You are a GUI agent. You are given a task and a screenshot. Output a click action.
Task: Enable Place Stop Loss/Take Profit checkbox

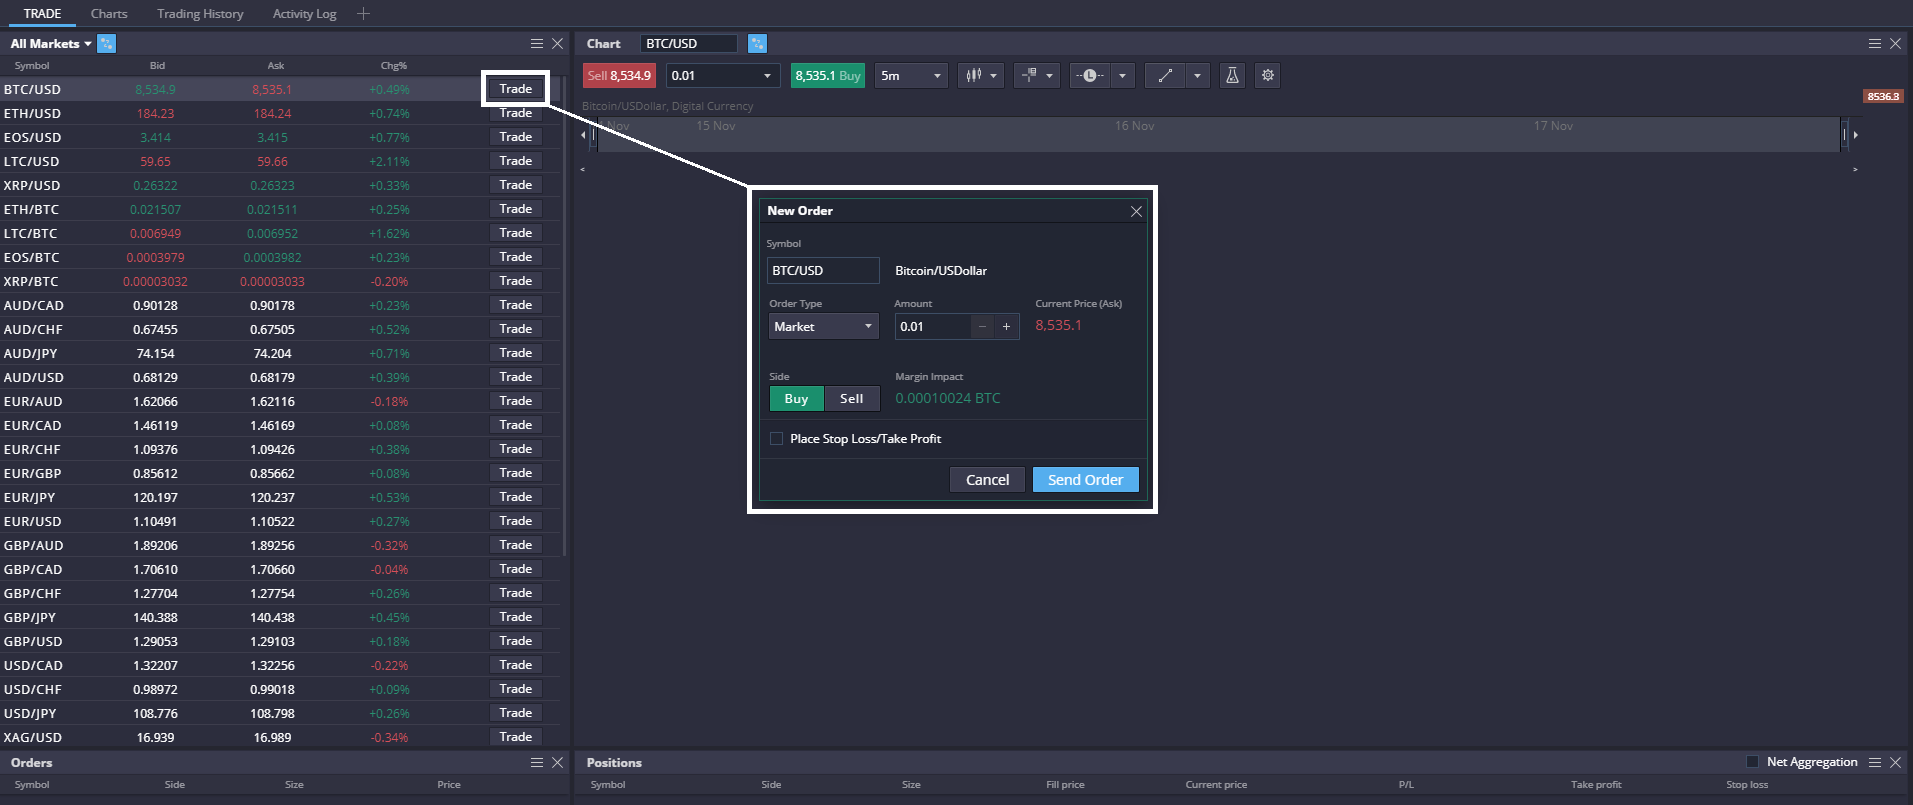776,439
